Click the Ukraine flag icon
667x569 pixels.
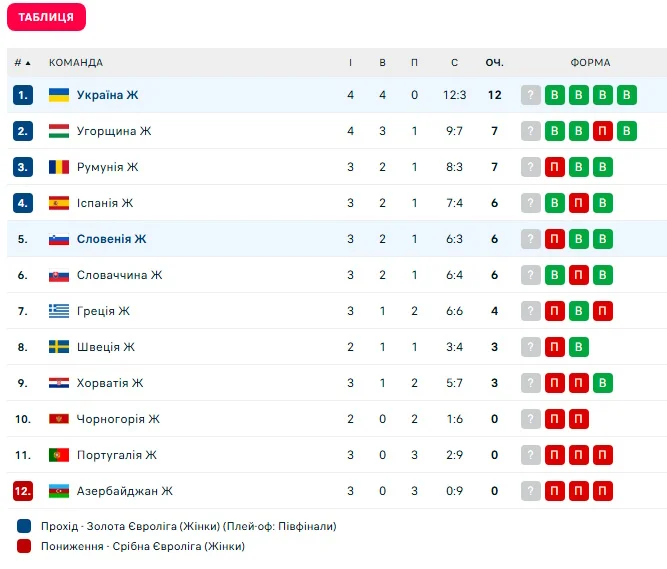pyautogui.click(x=59, y=95)
